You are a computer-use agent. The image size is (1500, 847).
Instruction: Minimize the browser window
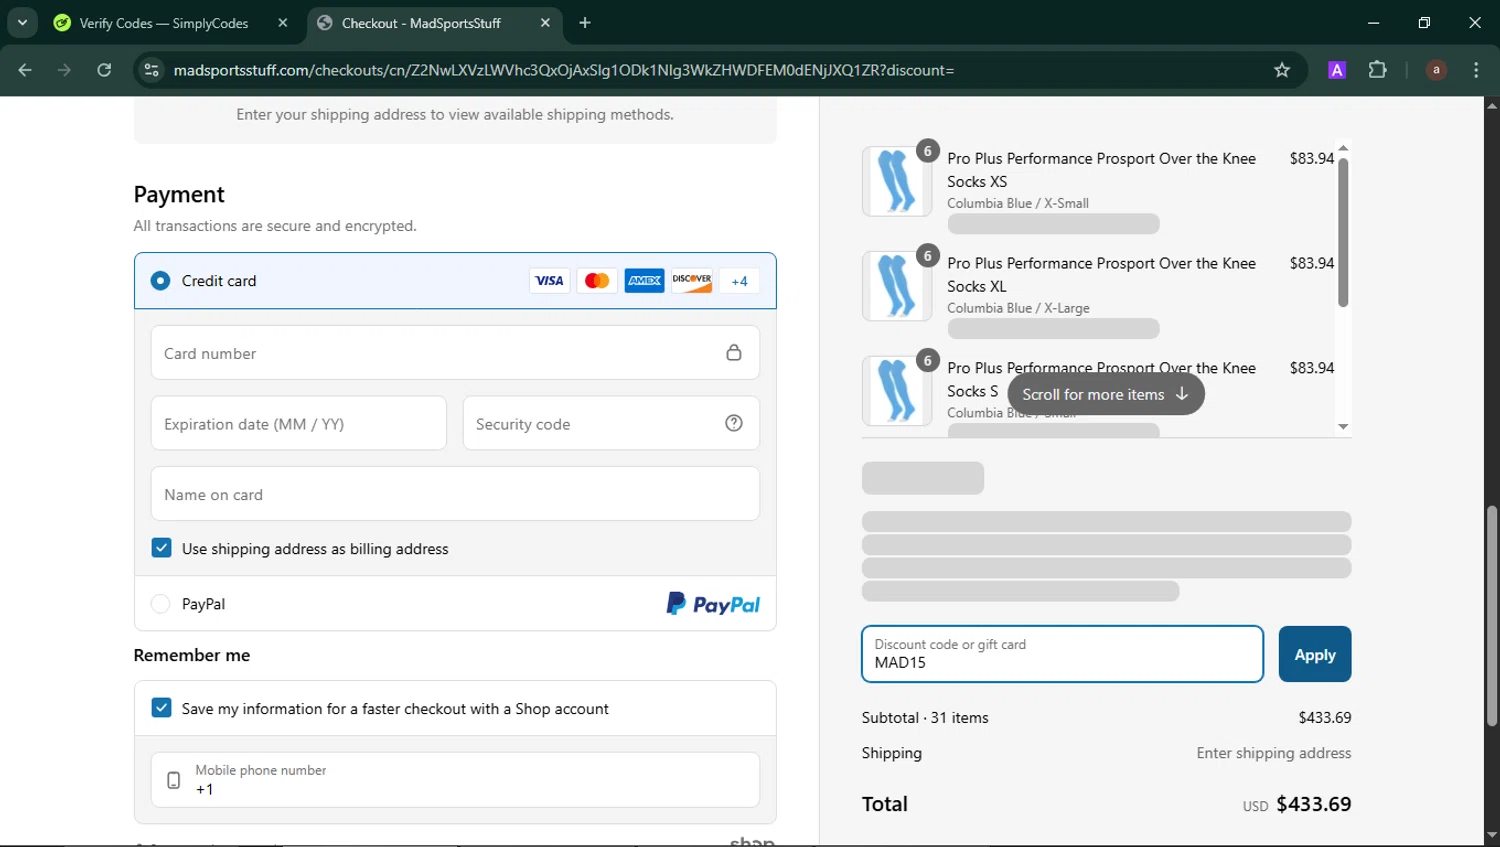click(1373, 23)
